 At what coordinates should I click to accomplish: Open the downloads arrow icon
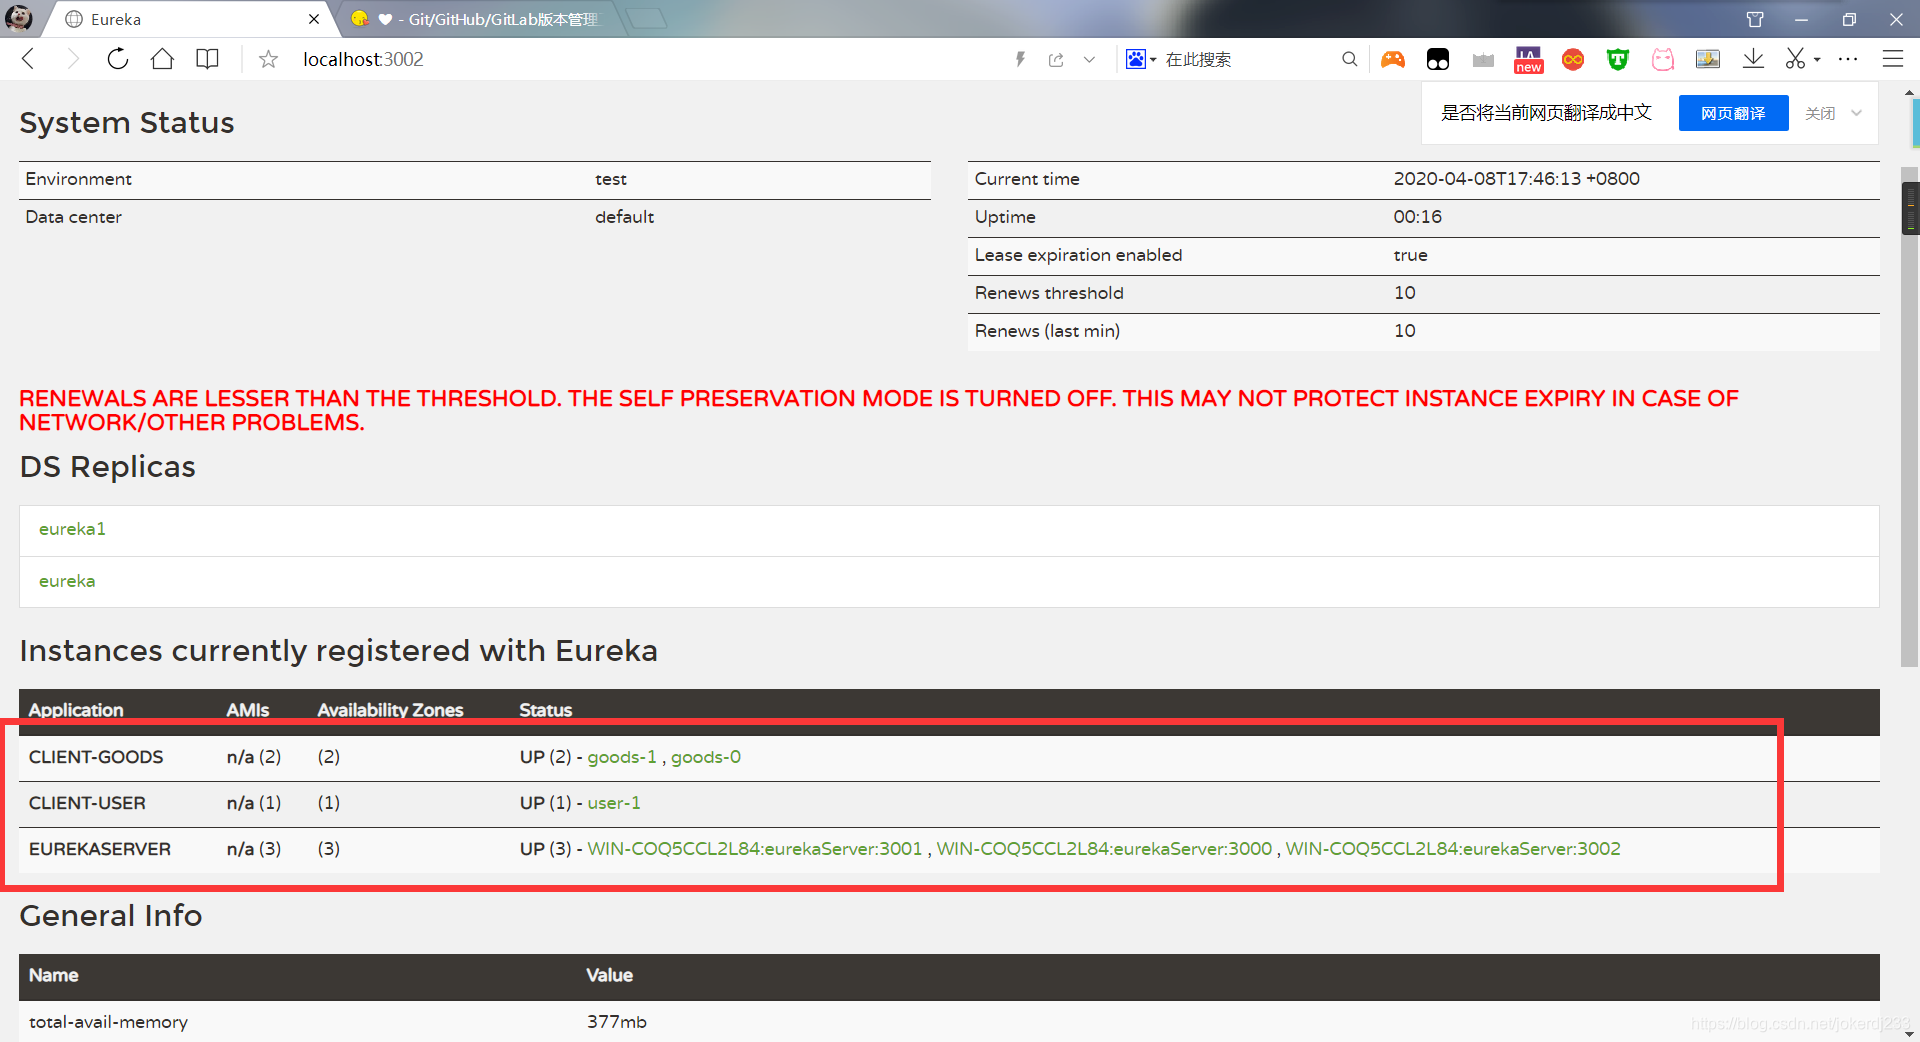1753,59
